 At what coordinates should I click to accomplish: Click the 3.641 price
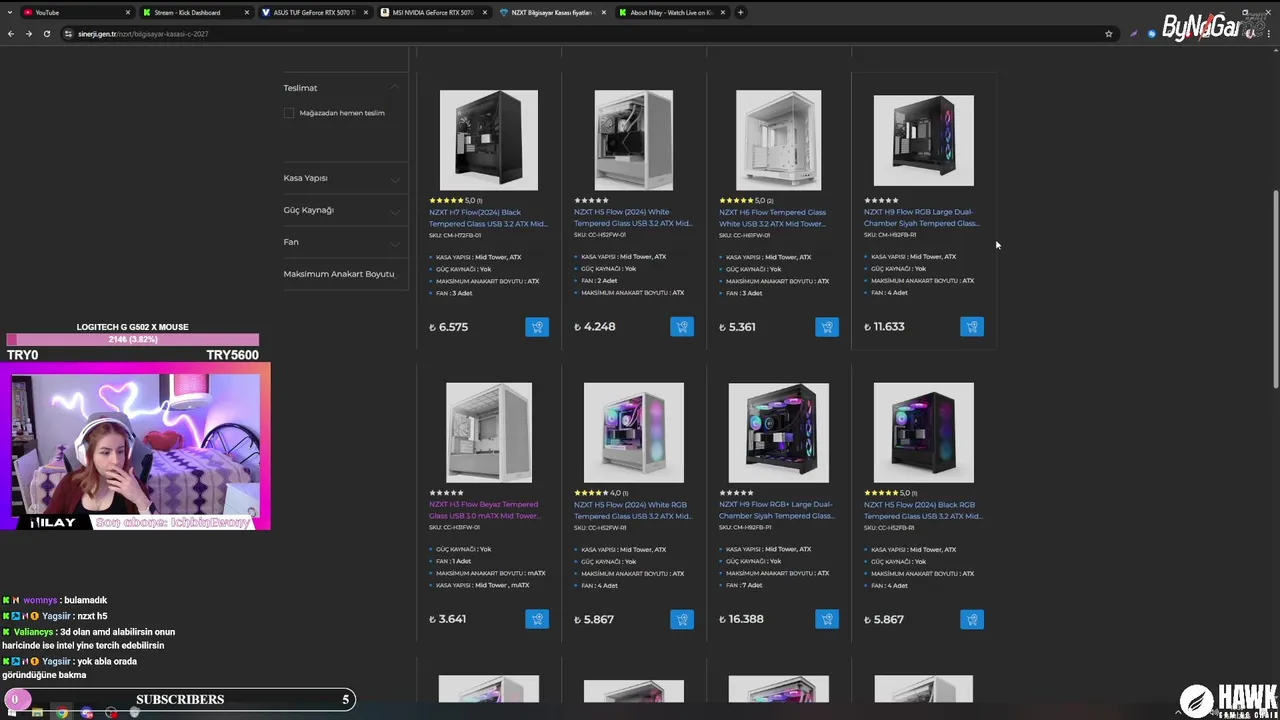(448, 619)
